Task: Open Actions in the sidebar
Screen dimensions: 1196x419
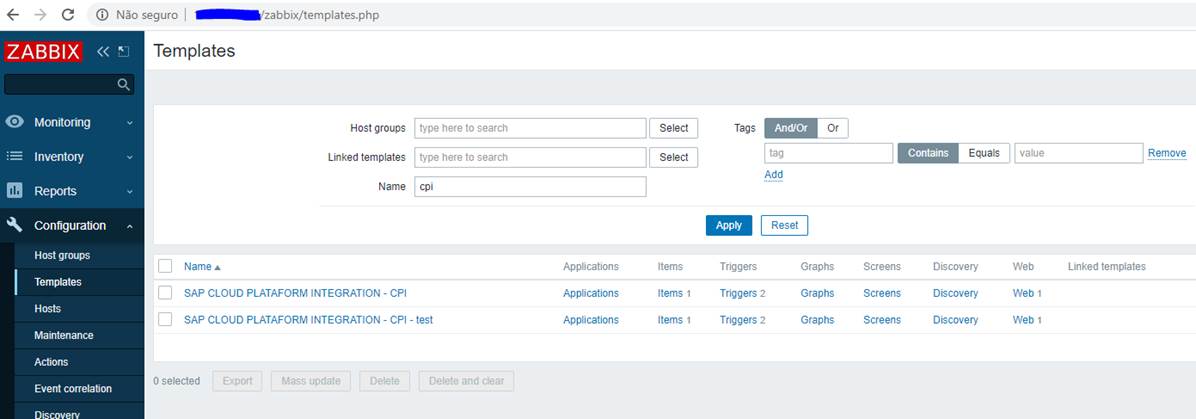Action: click(51, 362)
